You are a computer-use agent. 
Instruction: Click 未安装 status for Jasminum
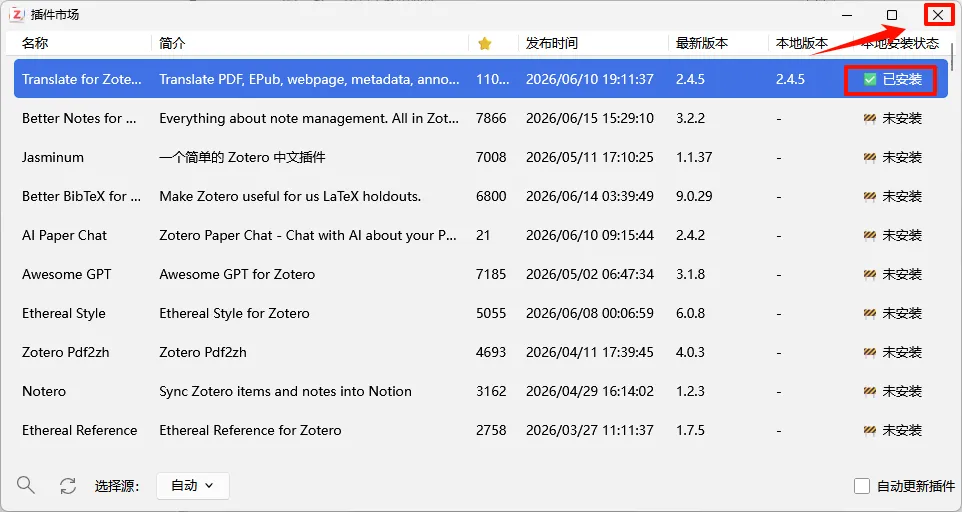point(902,158)
